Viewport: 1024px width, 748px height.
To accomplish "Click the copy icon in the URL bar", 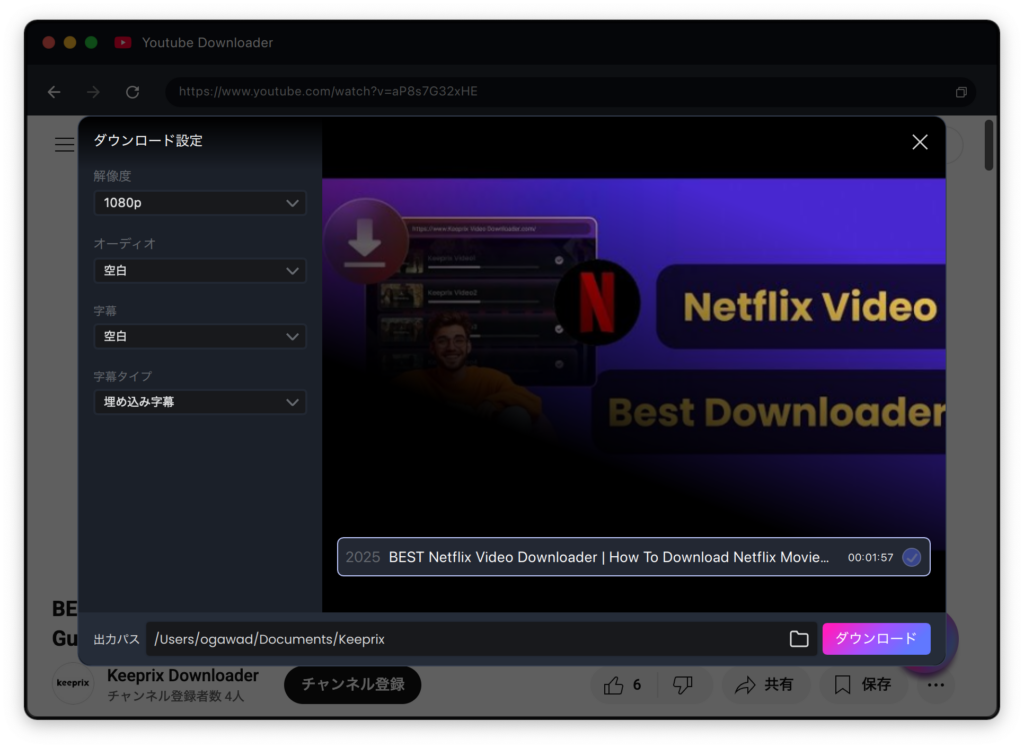I will click(x=961, y=92).
